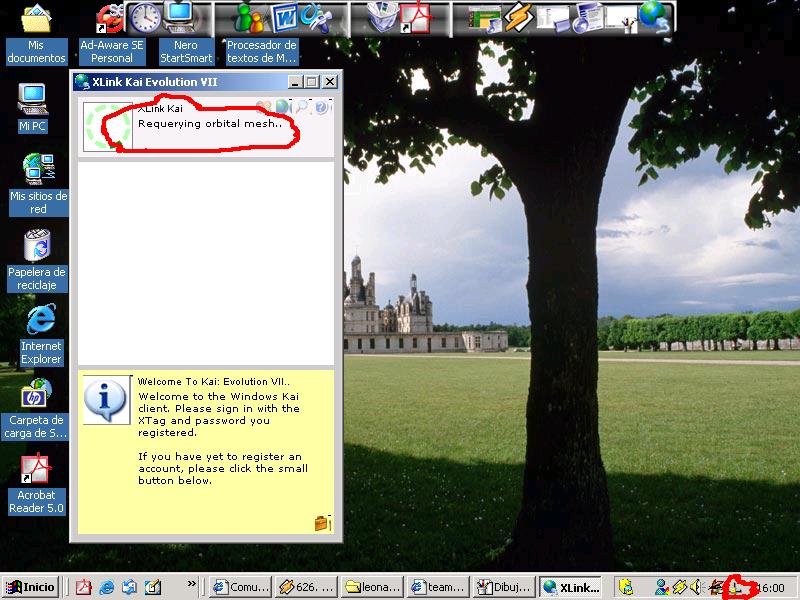Screen dimensions: 800x600
Task: Click the globe icon in XLink Kai toolbar
Action: click(x=282, y=107)
